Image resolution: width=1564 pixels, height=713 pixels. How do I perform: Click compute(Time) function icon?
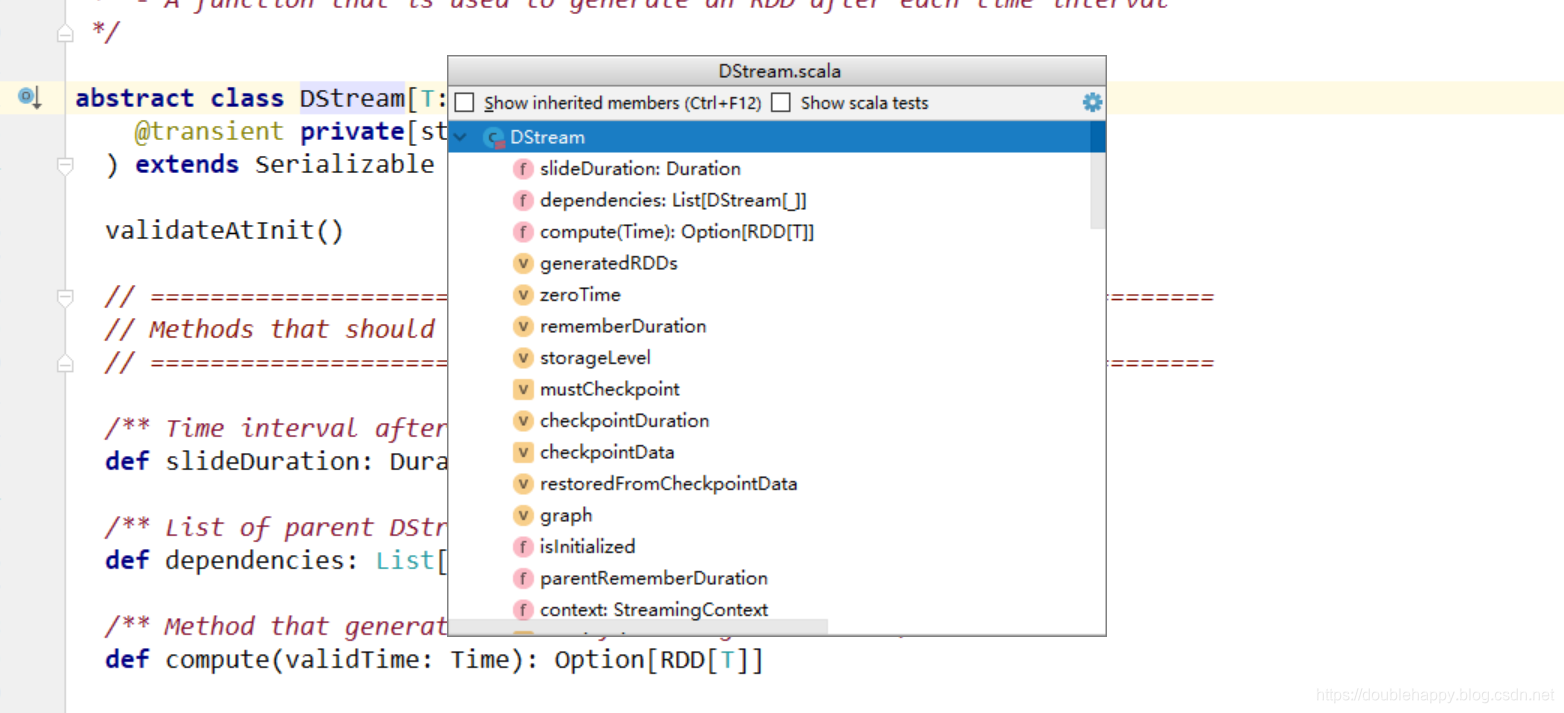[523, 232]
